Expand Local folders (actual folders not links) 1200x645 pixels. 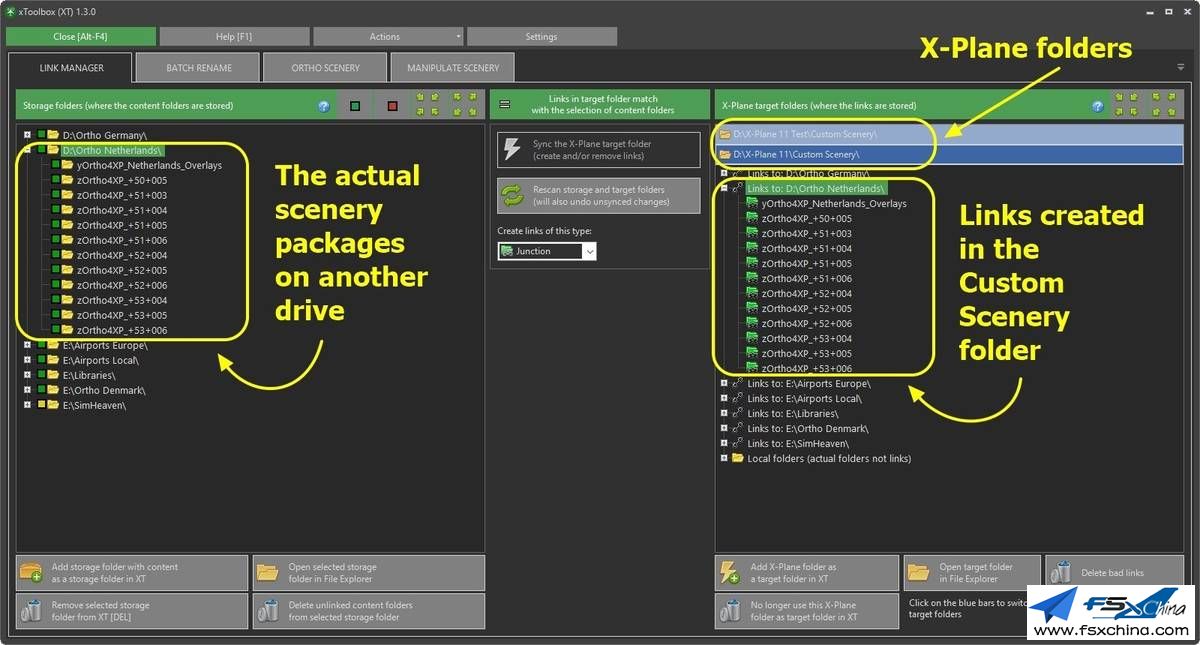coord(723,458)
